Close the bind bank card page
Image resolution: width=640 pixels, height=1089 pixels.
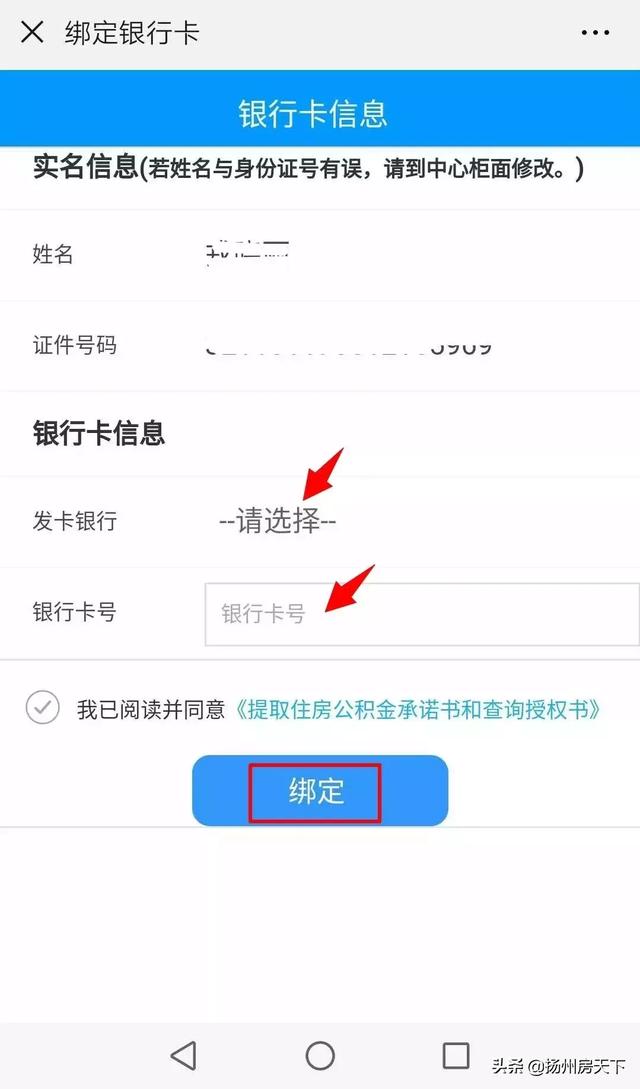32,32
